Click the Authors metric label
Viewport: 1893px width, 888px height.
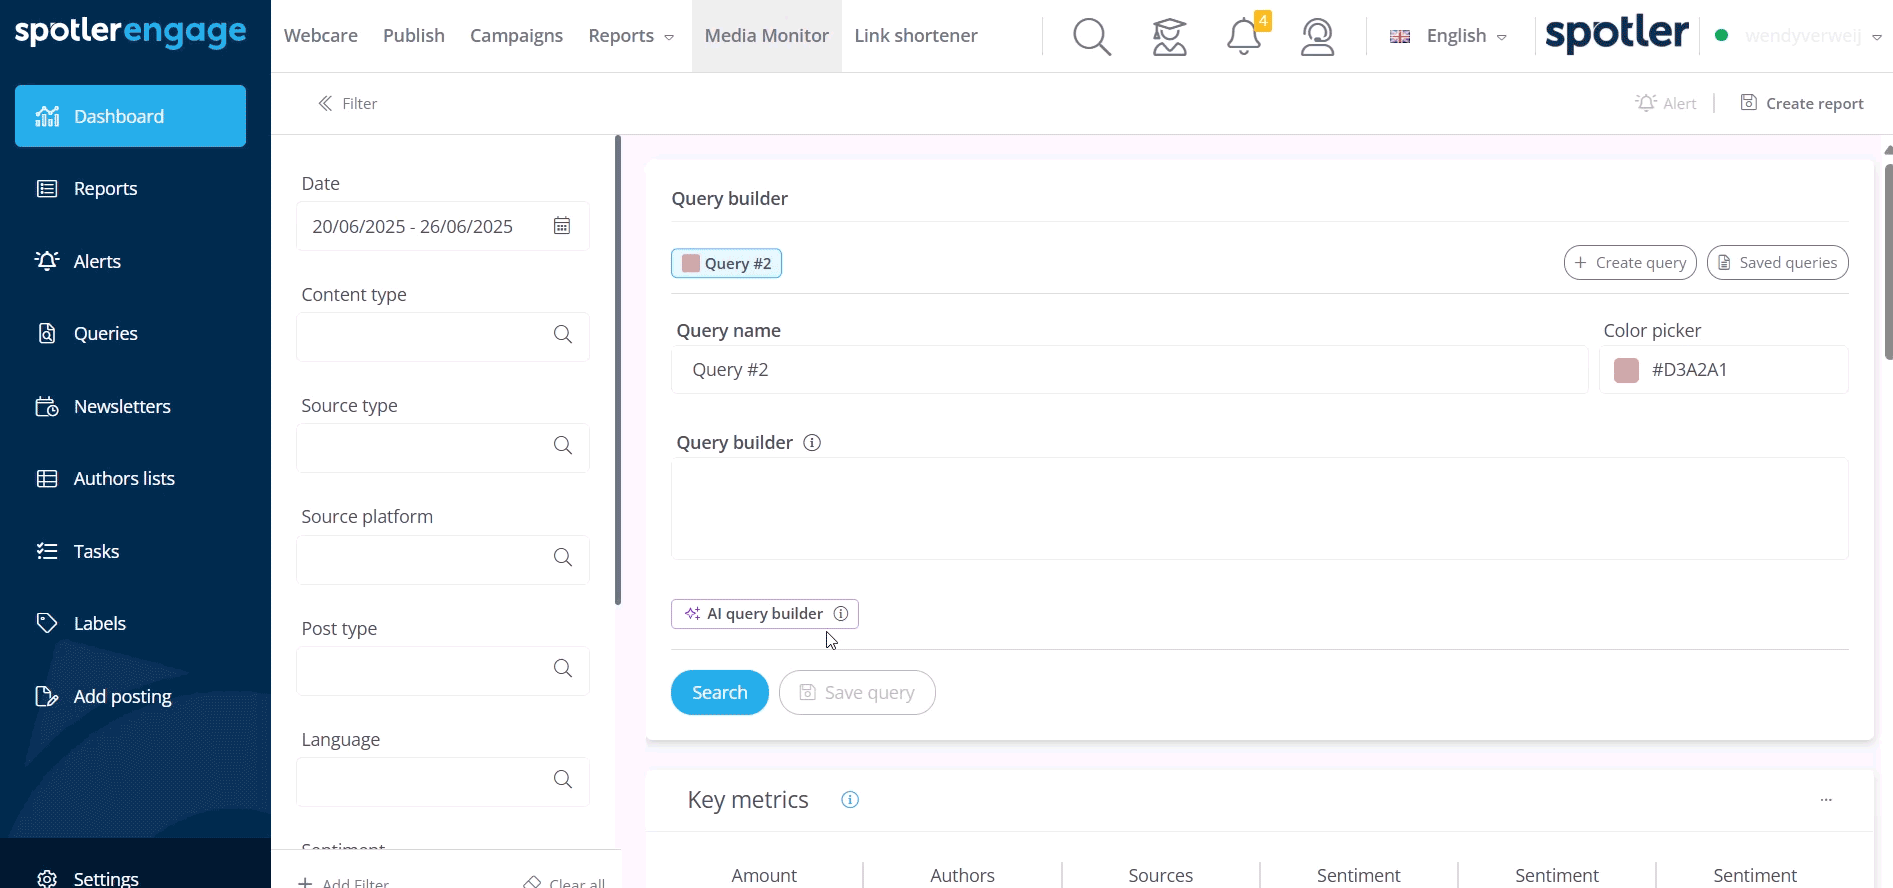tap(962, 875)
